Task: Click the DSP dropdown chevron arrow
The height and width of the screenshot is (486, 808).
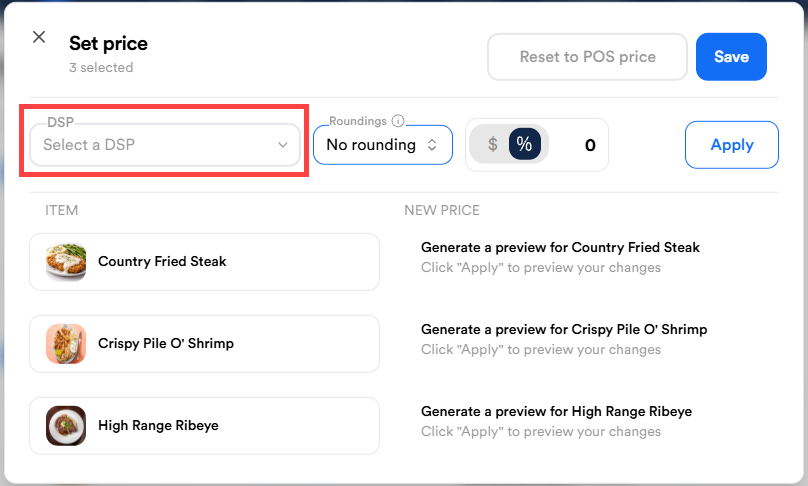Action: pyautogui.click(x=283, y=145)
